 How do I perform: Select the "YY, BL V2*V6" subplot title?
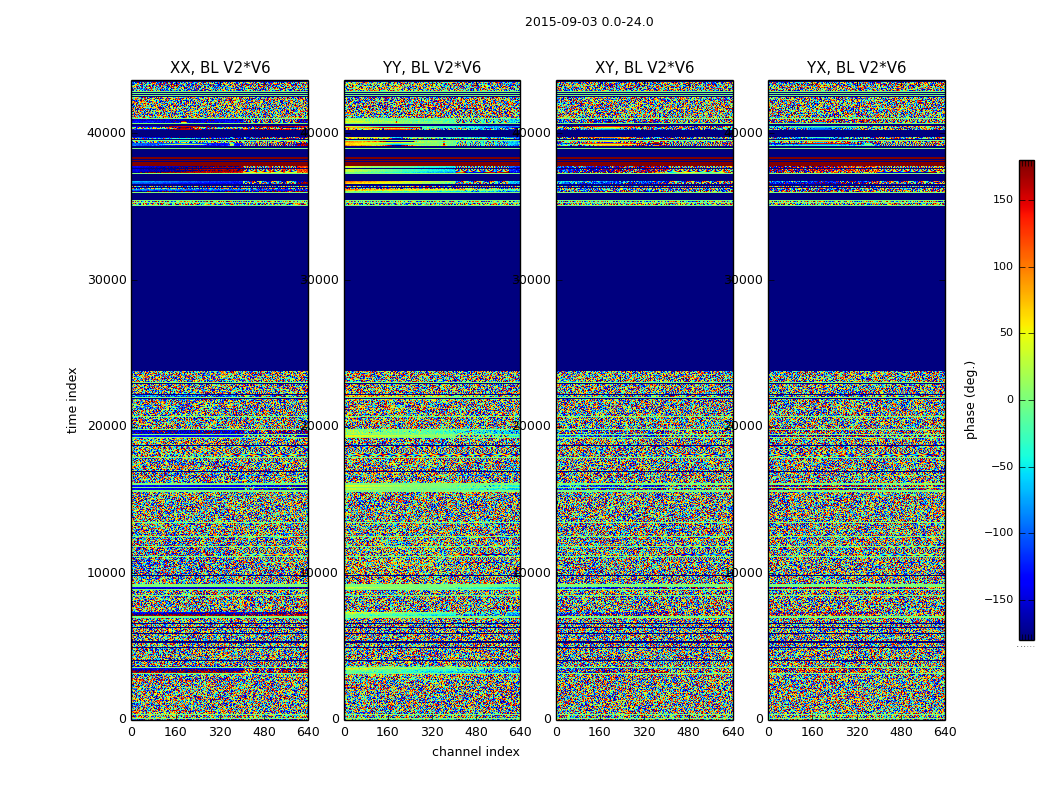432,68
